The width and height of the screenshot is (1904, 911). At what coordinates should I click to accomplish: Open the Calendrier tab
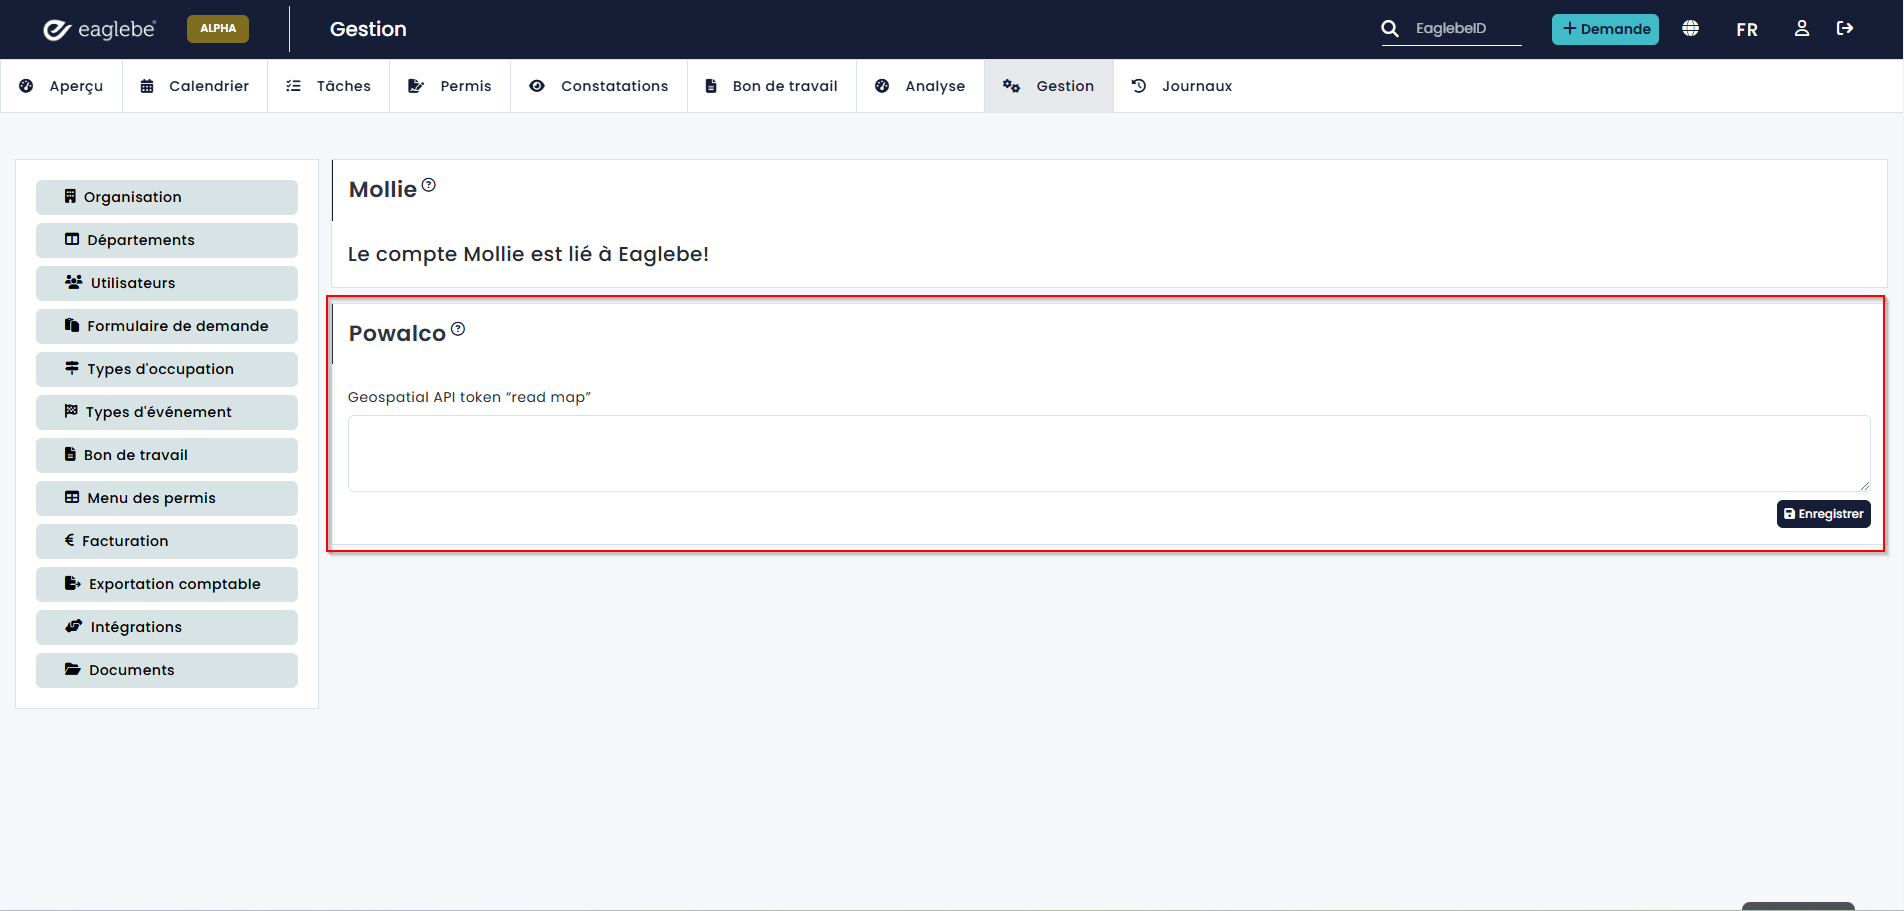click(x=195, y=86)
